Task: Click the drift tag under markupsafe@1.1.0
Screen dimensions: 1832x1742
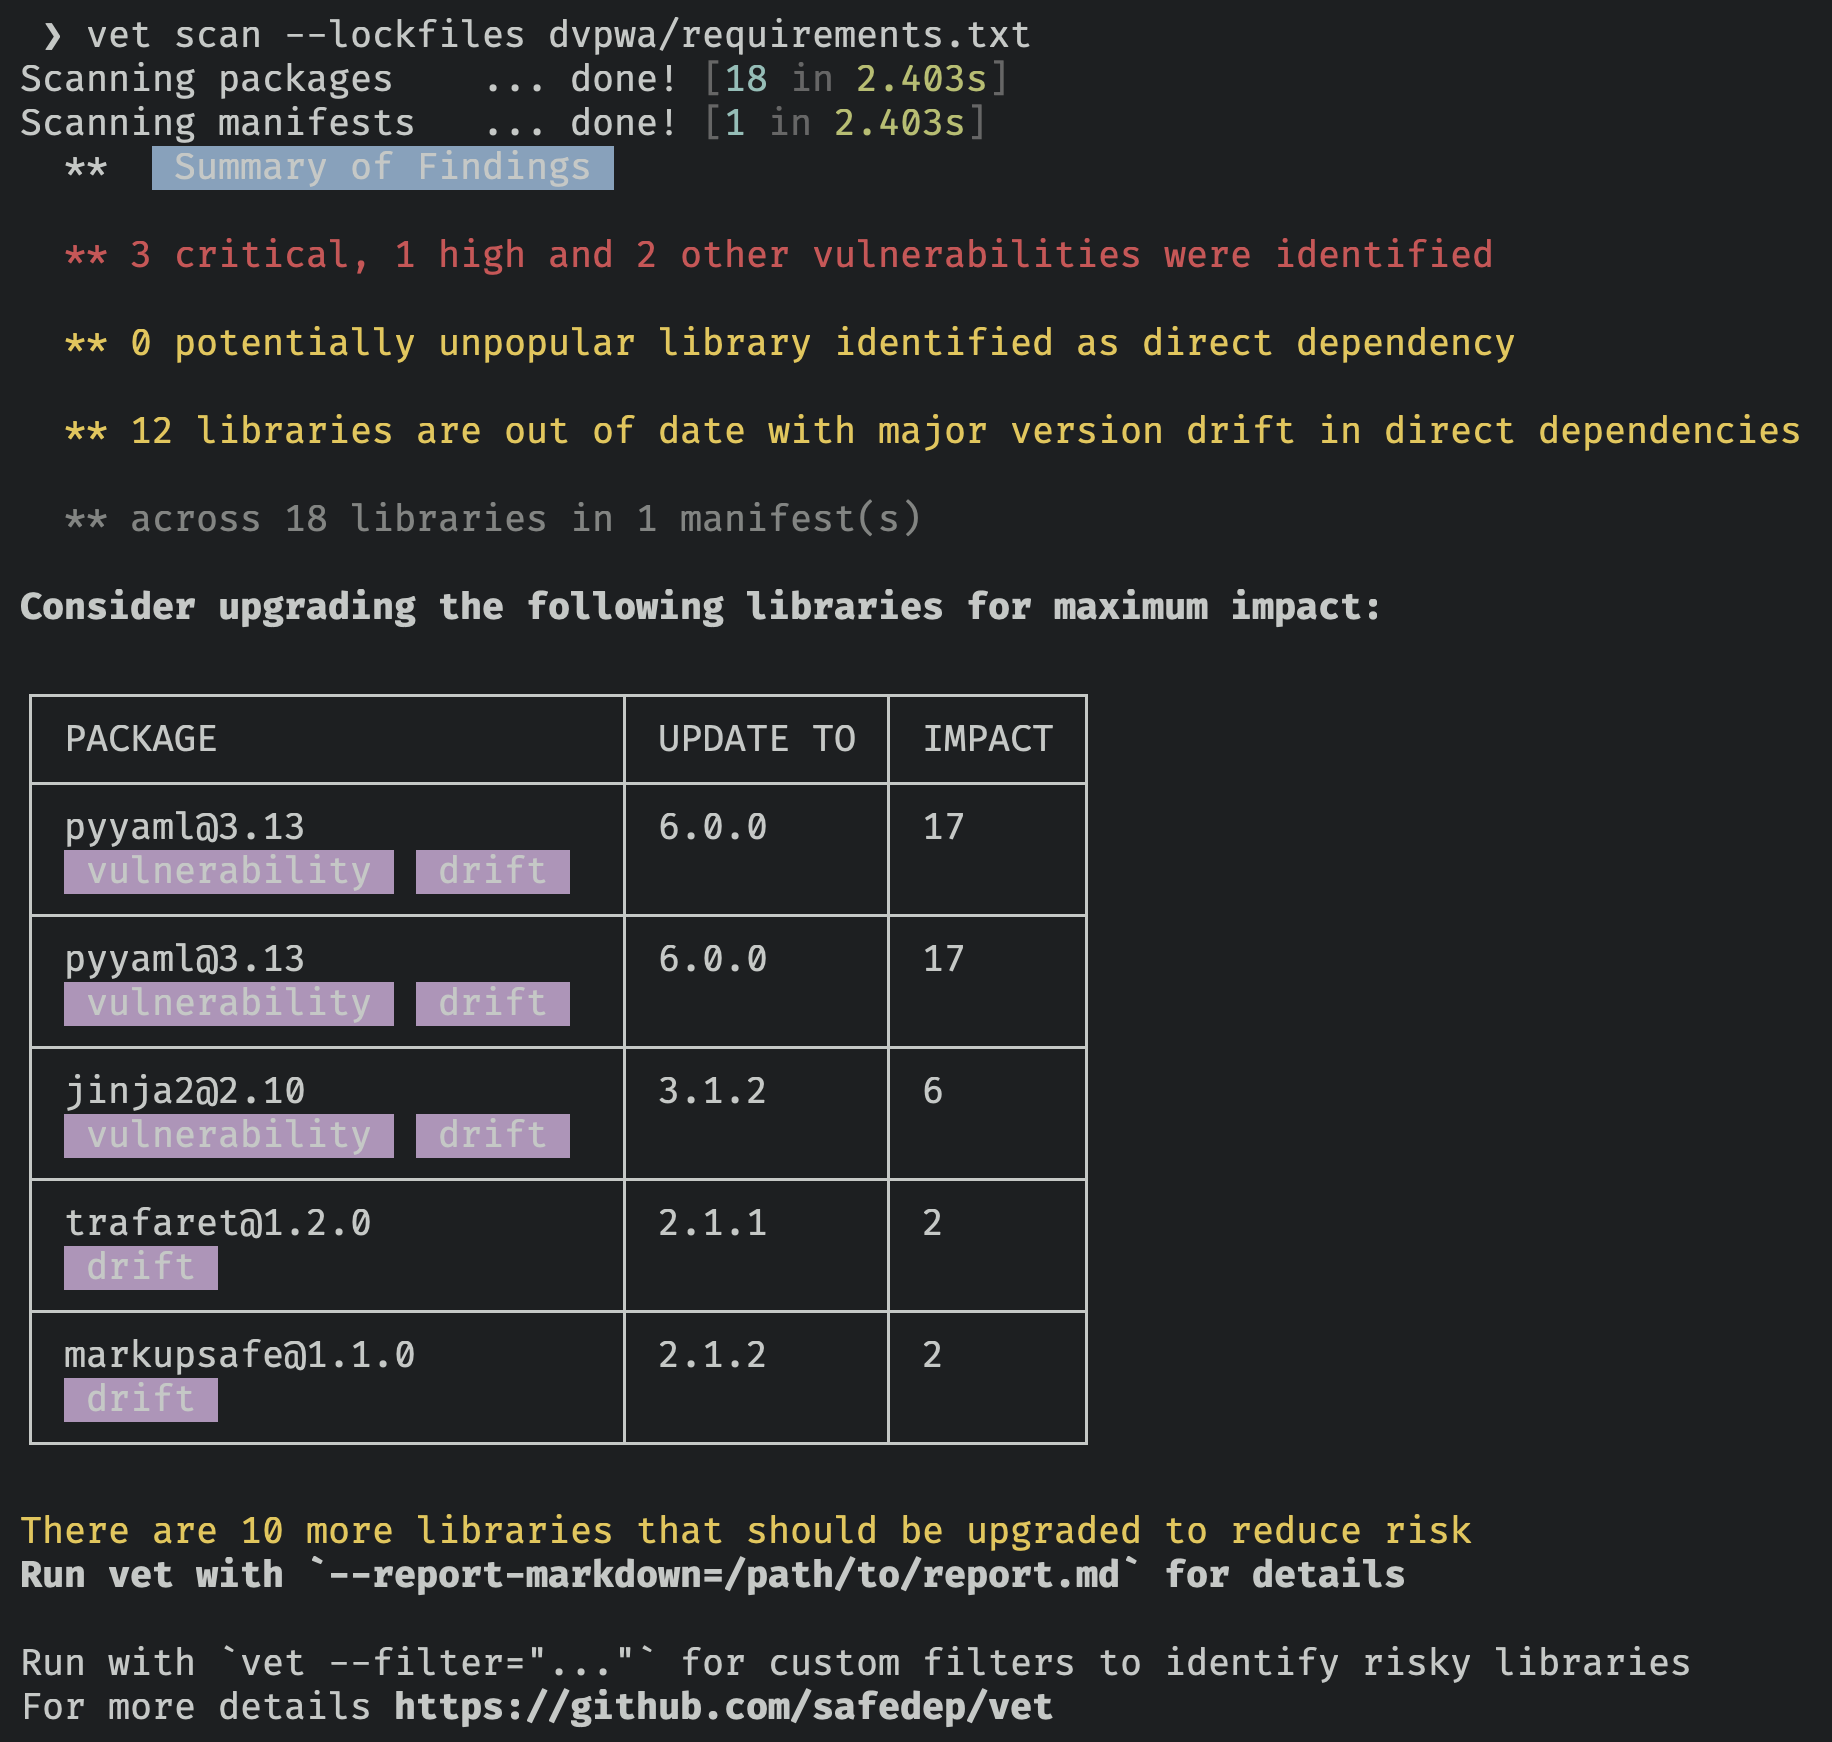Action: pyautogui.click(x=141, y=1400)
